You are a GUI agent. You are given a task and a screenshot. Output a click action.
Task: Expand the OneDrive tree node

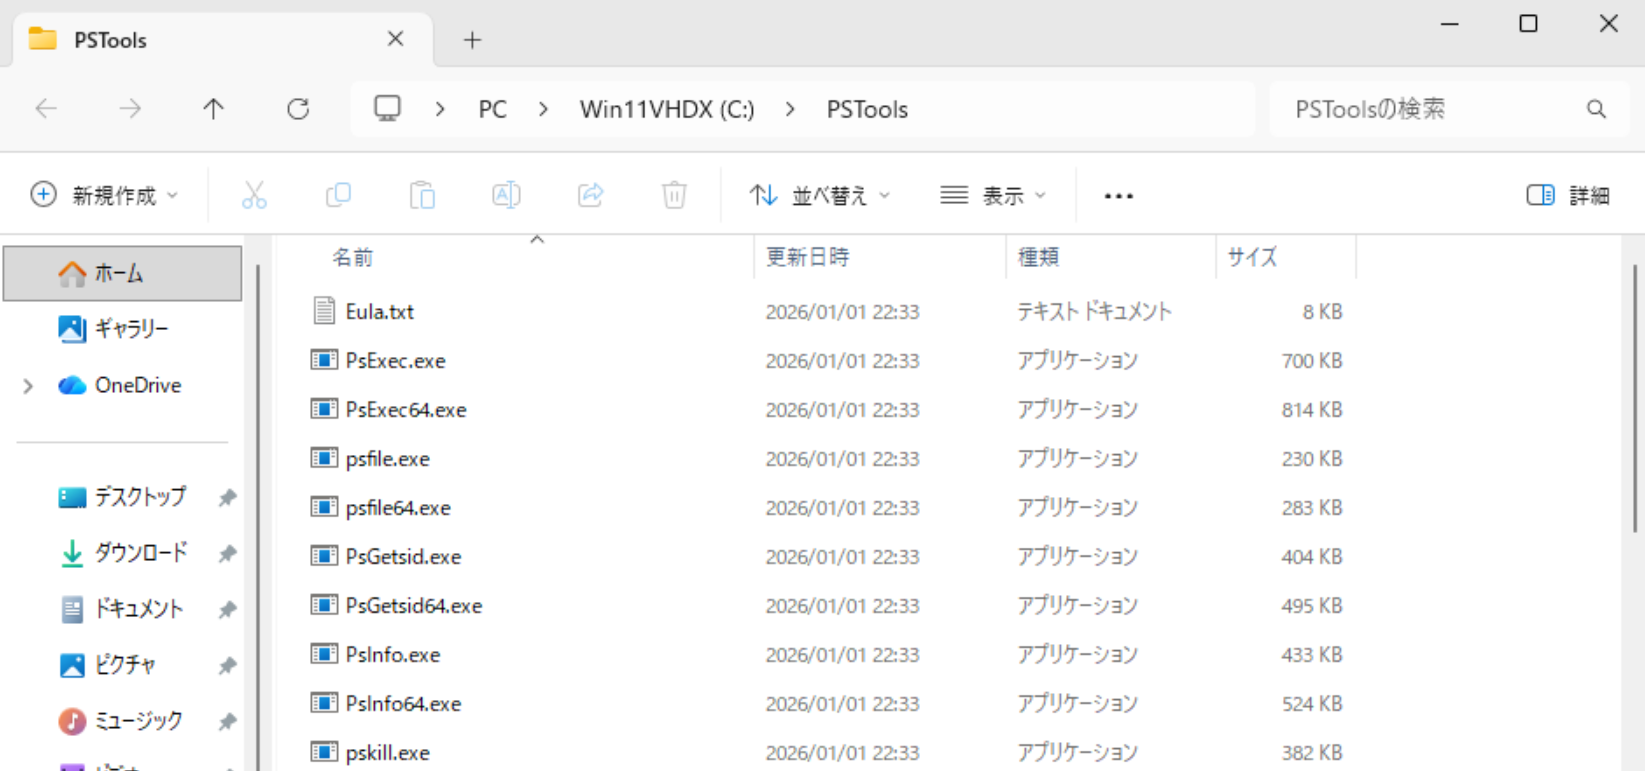[28, 386]
